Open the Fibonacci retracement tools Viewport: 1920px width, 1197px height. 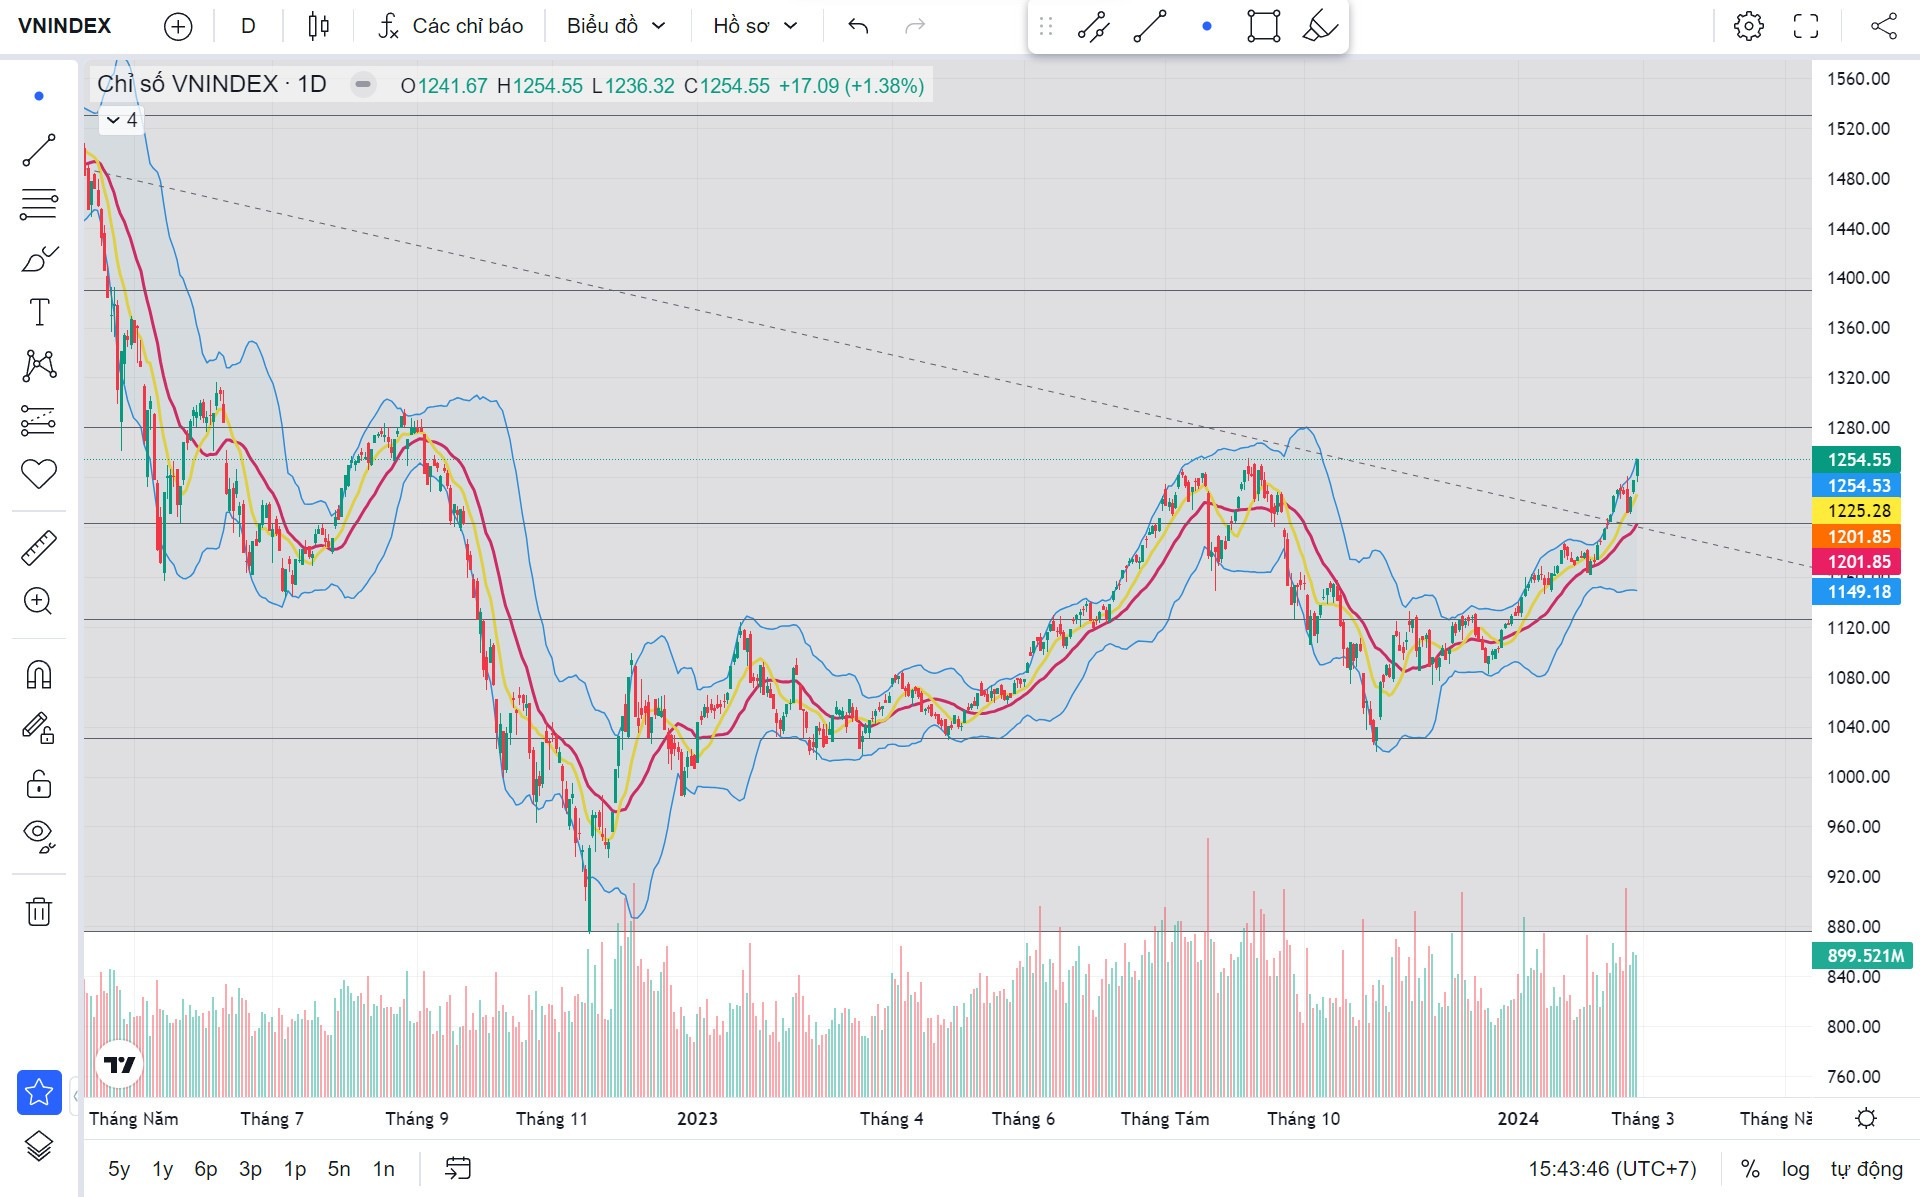(x=39, y=205)
